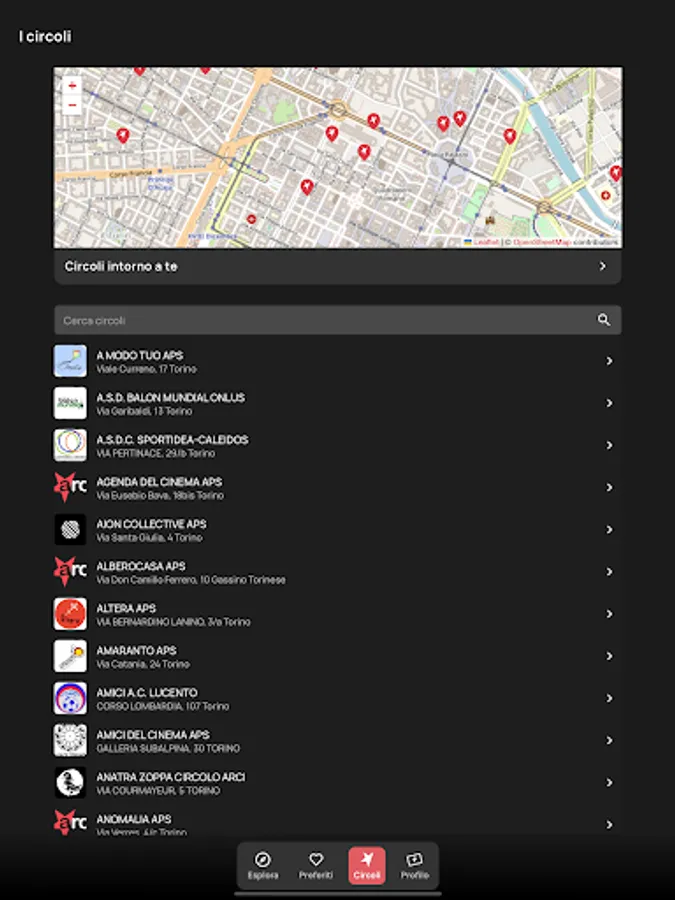Open chevron for ALTERA APS

point(609,614)
